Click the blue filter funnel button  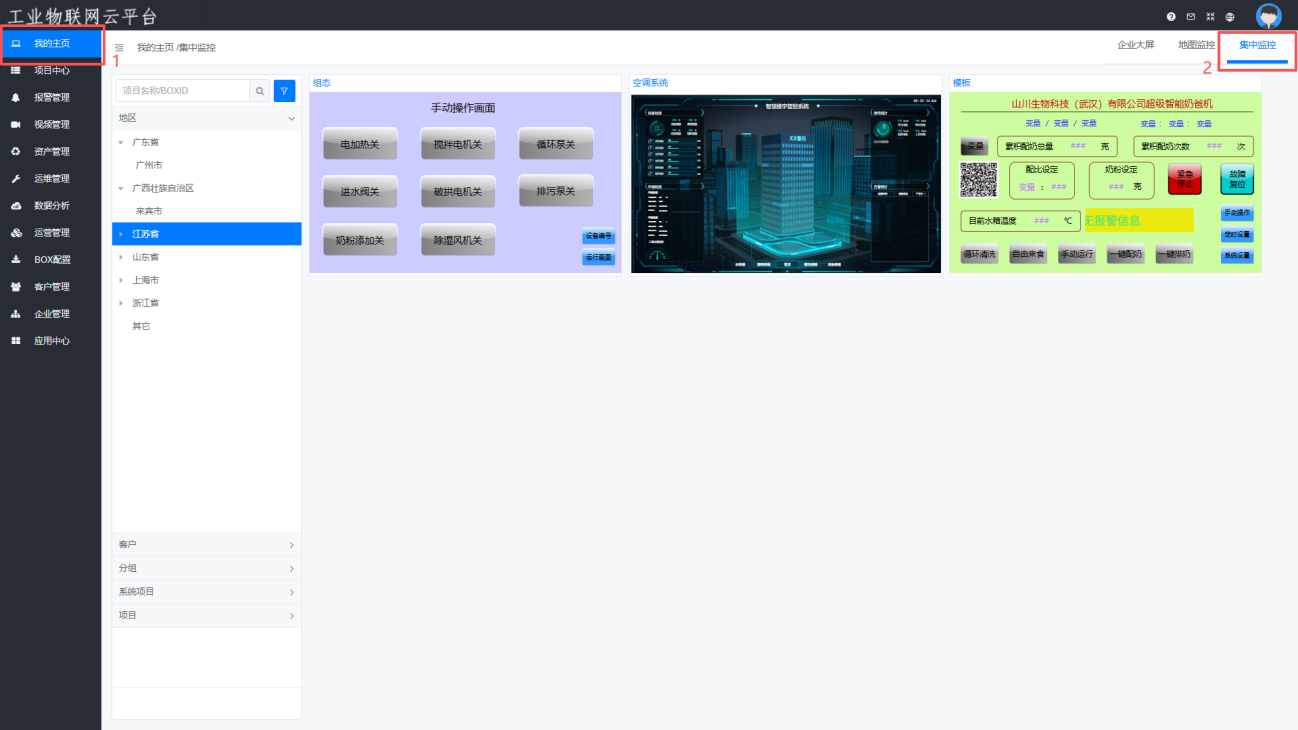click(285, 91)
